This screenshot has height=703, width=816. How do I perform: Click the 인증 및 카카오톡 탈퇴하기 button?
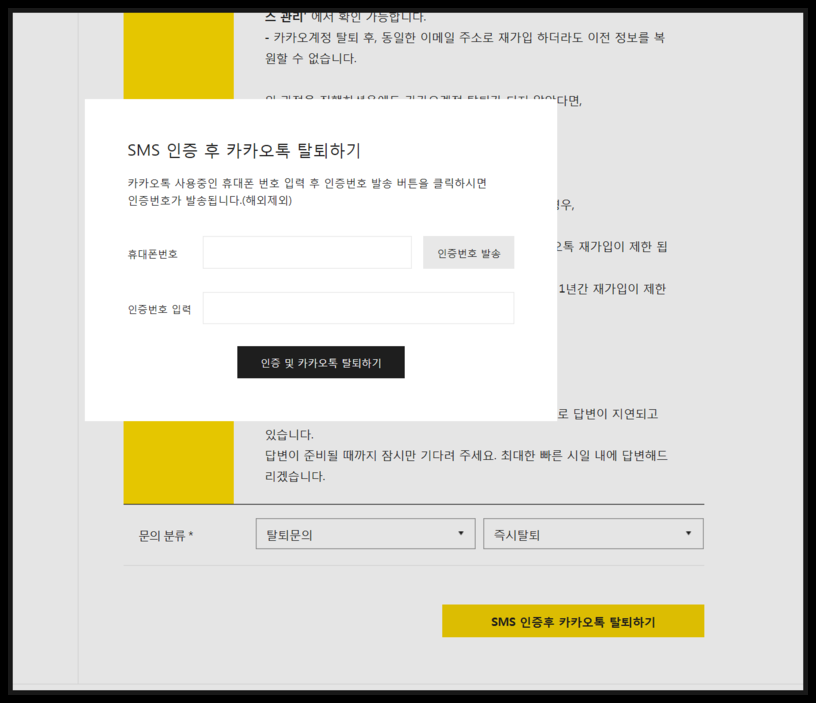click(x=321, y=362)
